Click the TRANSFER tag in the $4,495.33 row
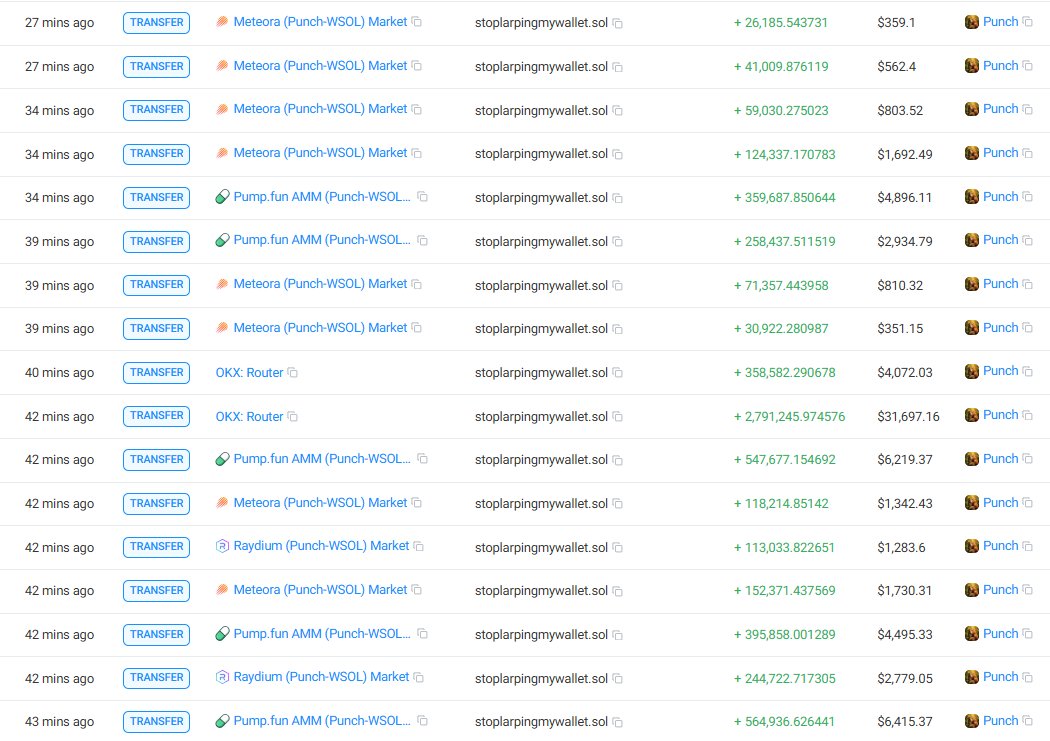The height and width of the screenshot is (741, 1050). (157, 634)
